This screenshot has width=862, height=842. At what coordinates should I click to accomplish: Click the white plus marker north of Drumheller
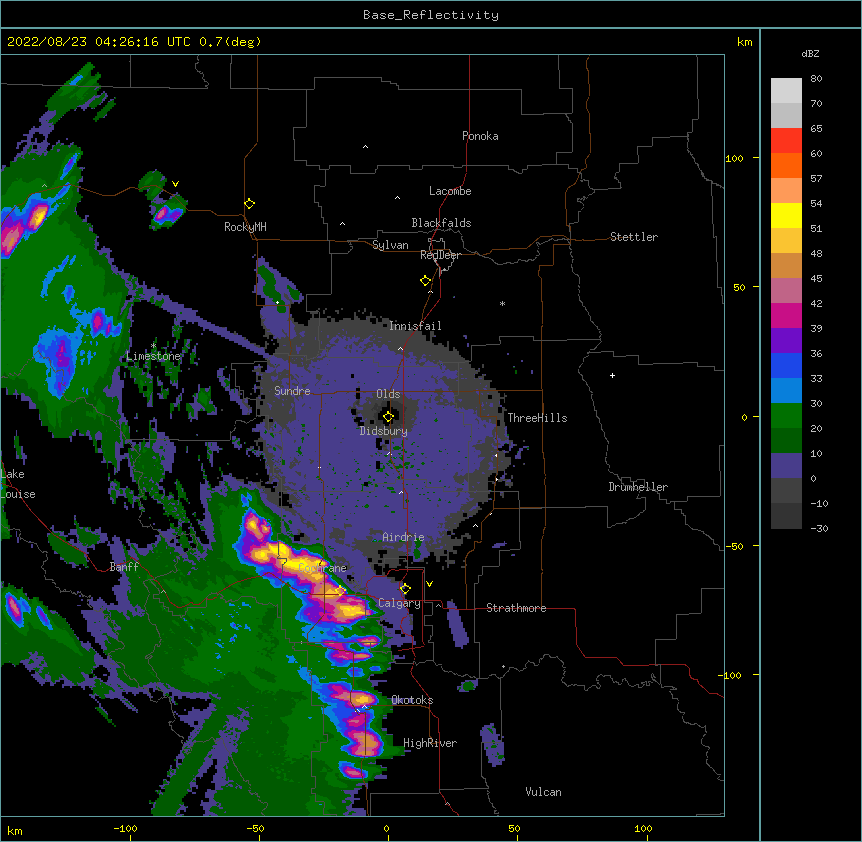[612, 375]
